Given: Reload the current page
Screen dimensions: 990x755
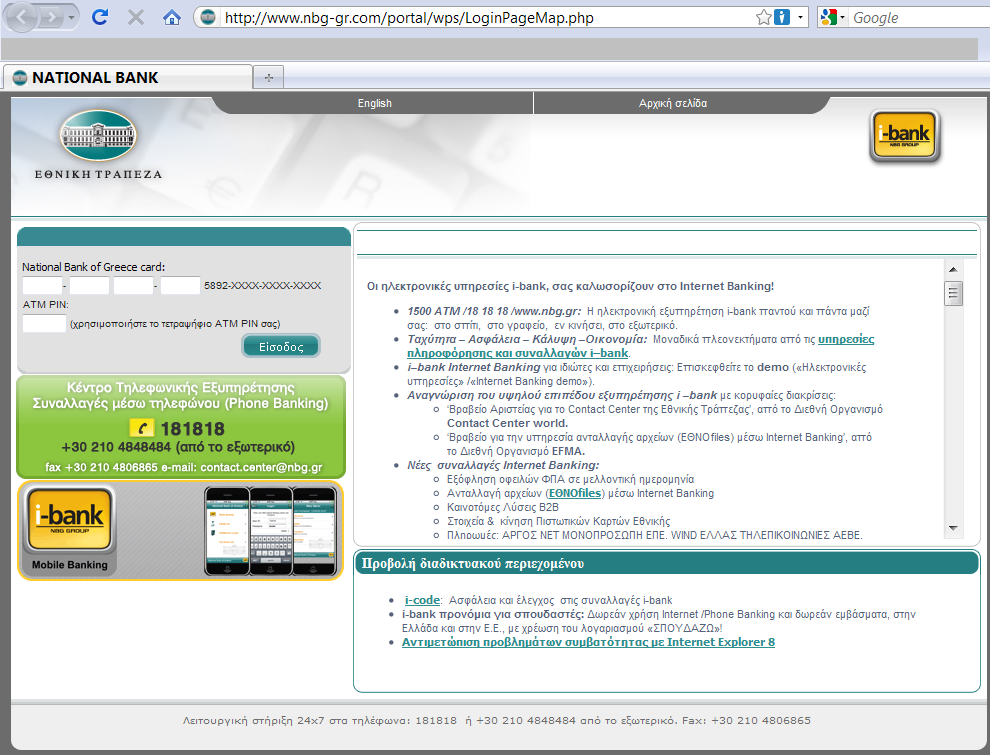Looking at the screenshot, I should tap(100, 17).
